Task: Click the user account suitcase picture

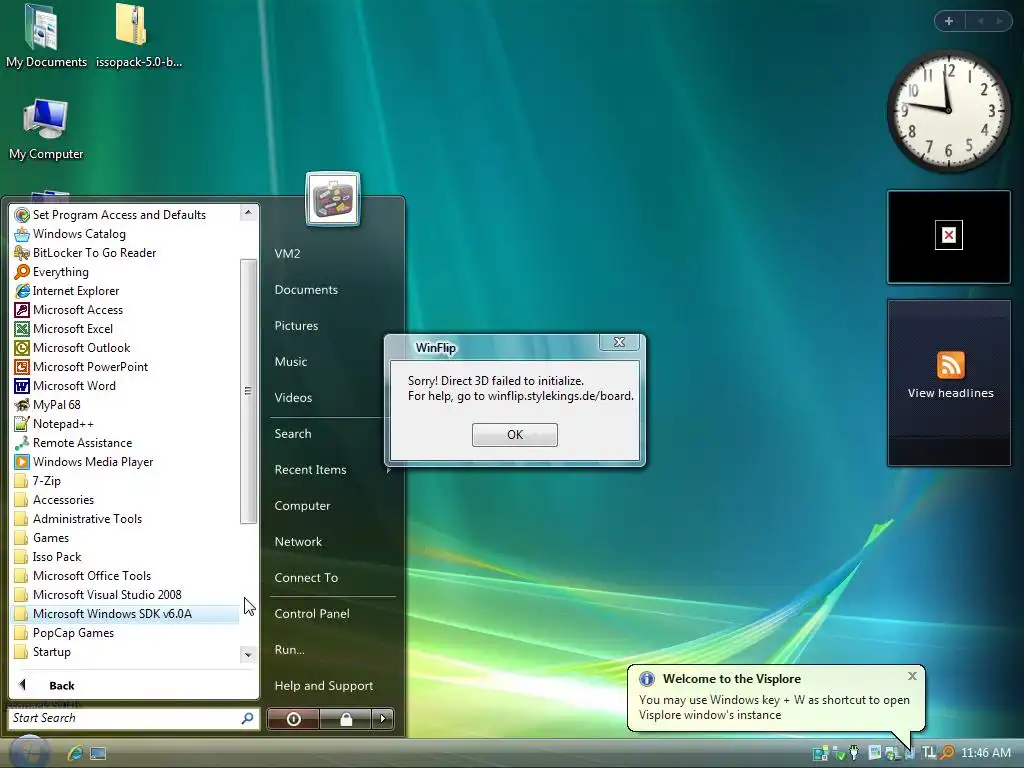Action: (332, 199)
